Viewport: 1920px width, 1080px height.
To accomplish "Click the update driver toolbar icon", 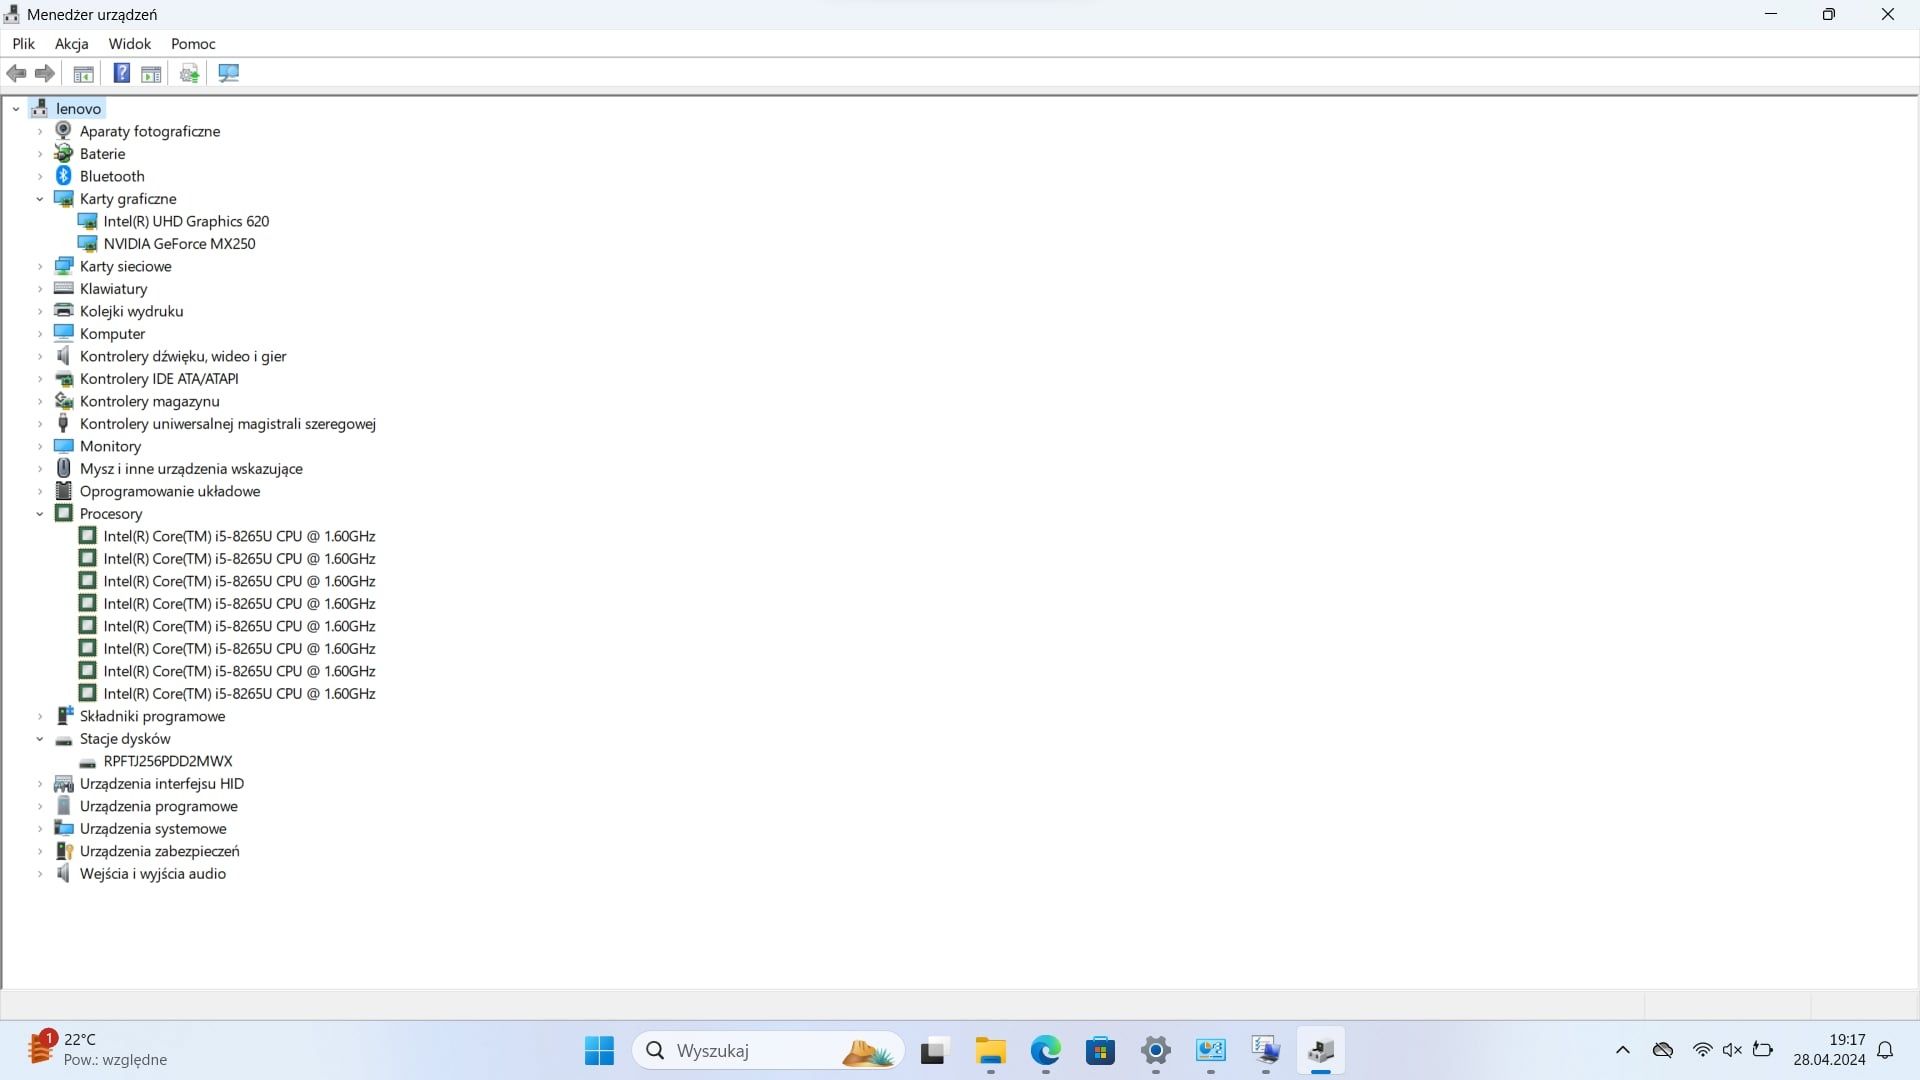I will pyautogui.click(x=189, y=73).
